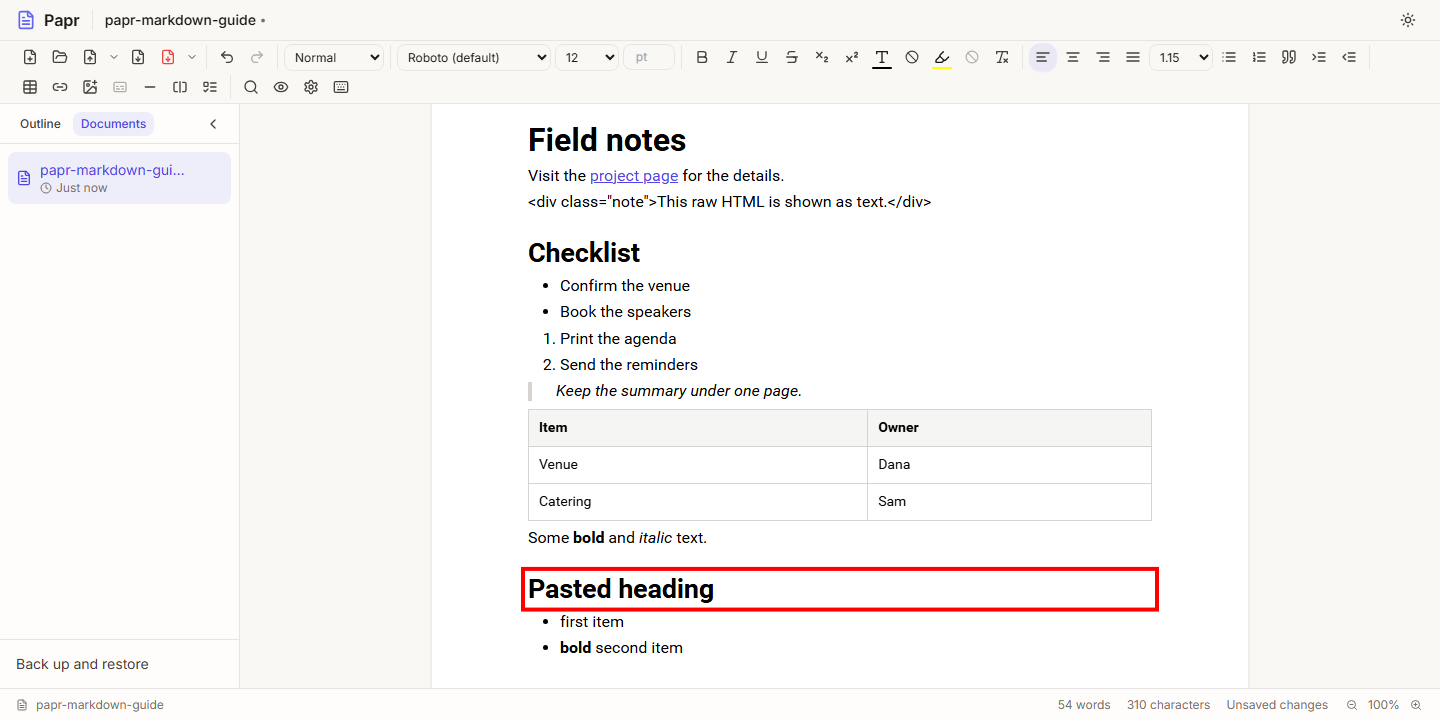1440x720 pixels.
Task: Click the Catering table cell
Action: point(698,502)
